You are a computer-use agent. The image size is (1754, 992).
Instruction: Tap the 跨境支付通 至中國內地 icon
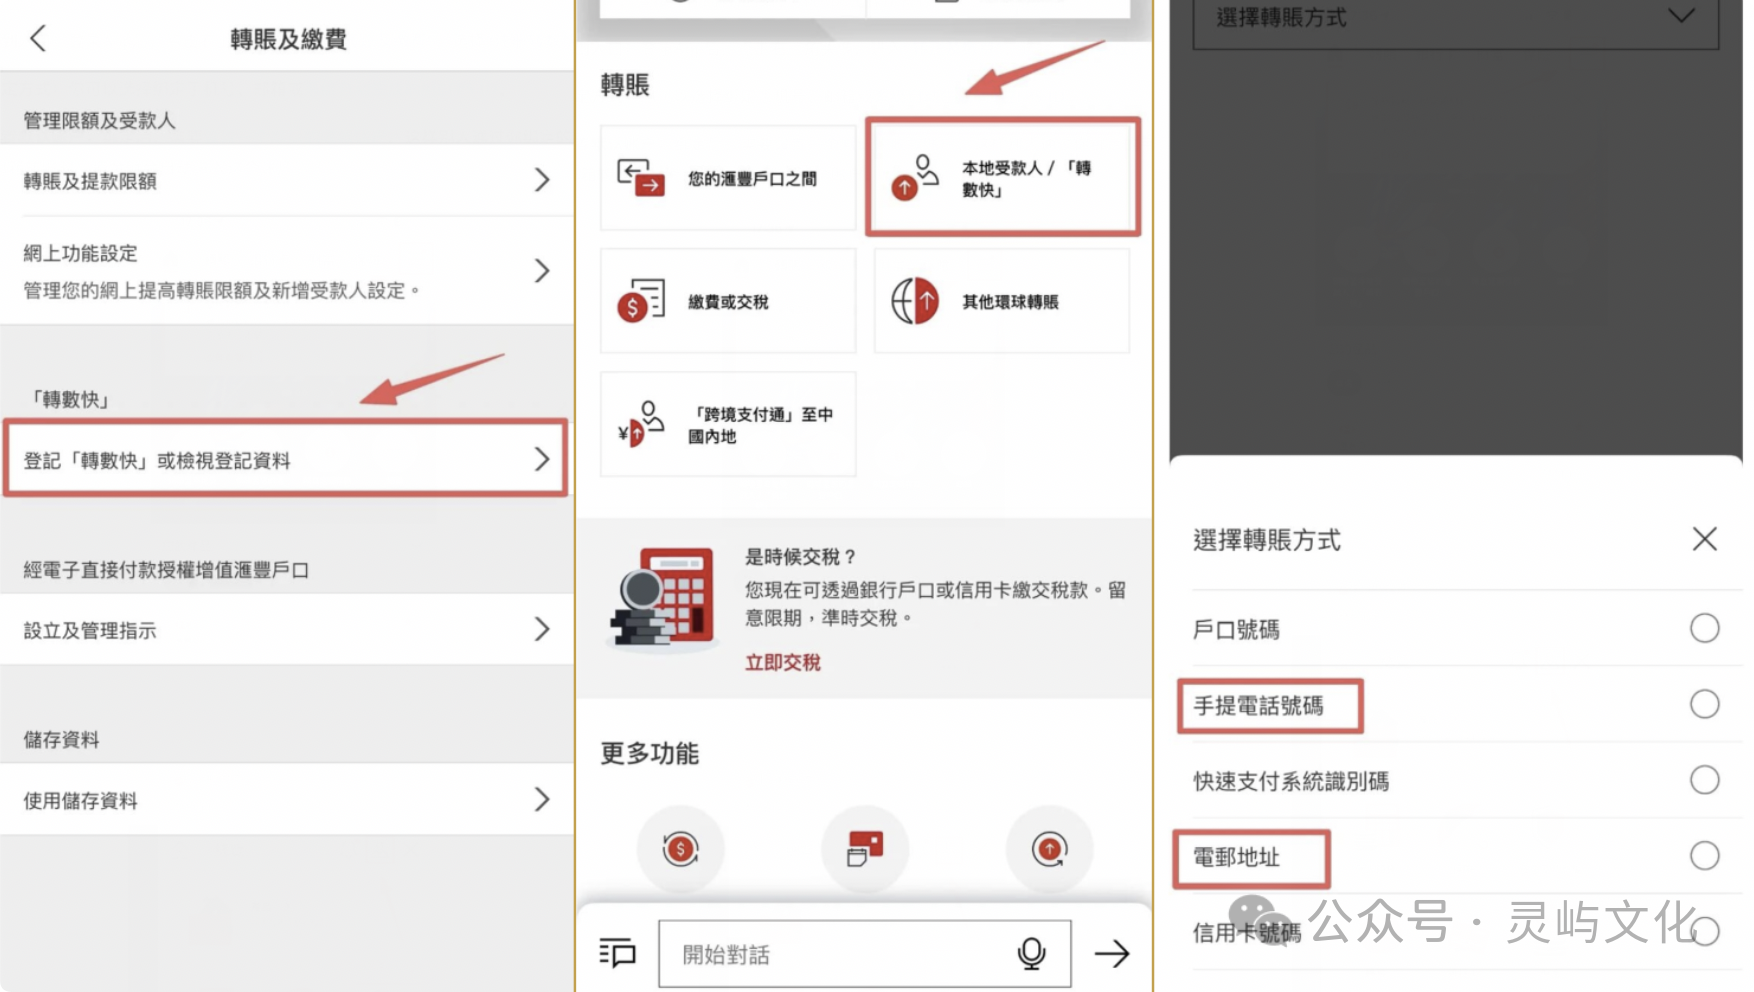point(641,424)
